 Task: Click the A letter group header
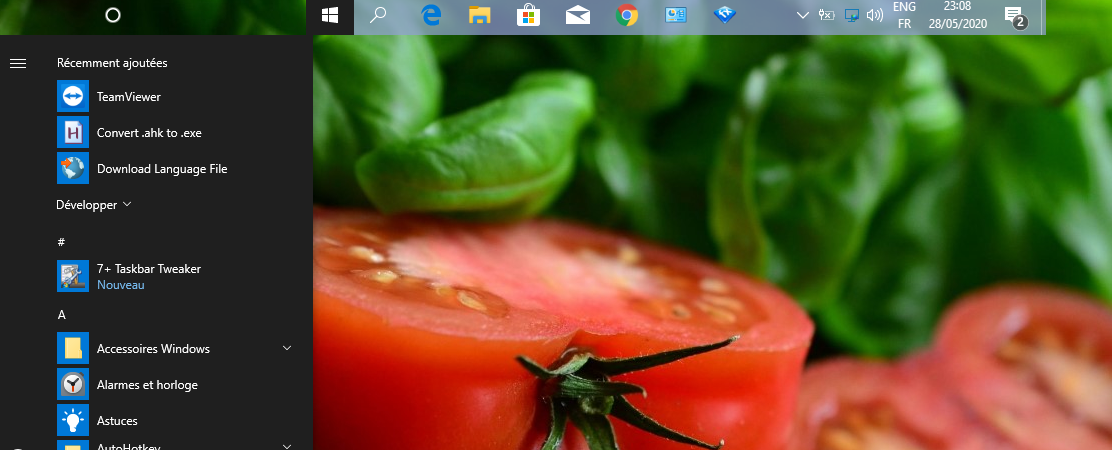point(62,315)
